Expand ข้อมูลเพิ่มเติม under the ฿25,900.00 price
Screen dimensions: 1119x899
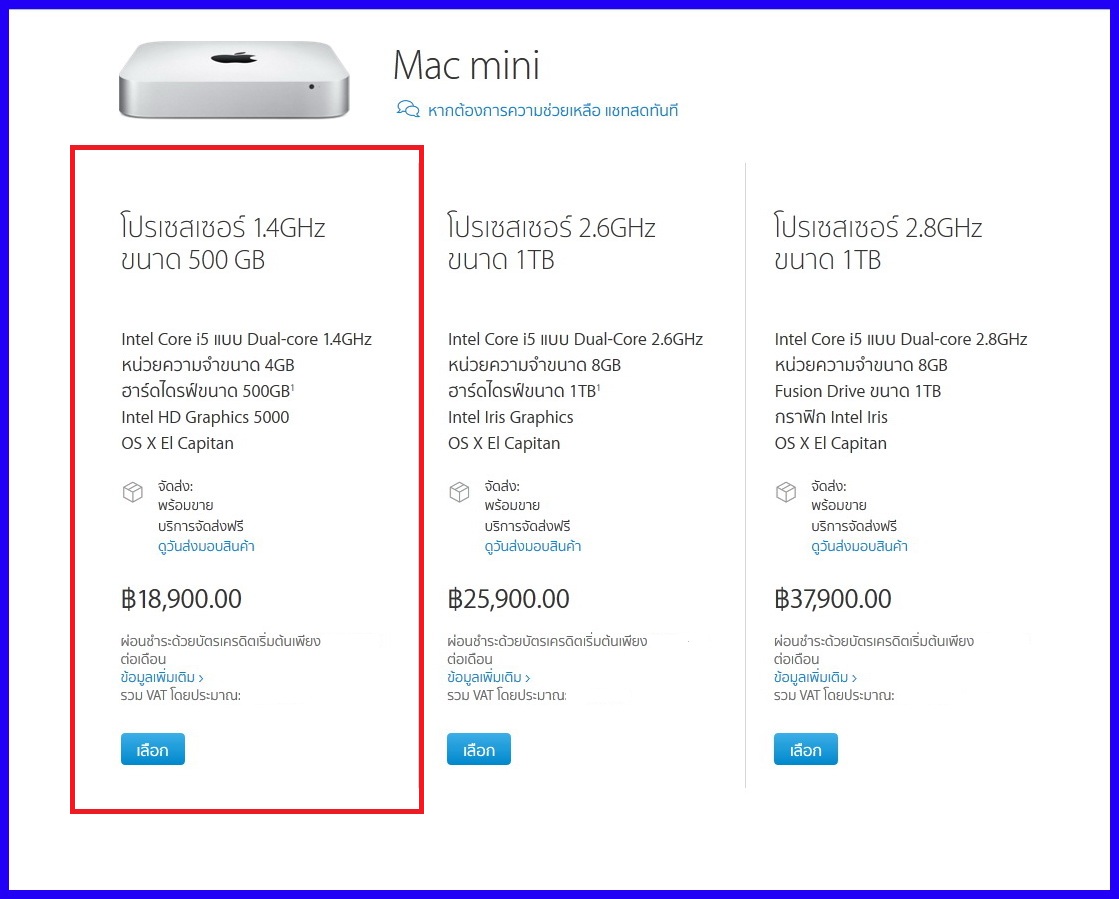tap(488, 677)
